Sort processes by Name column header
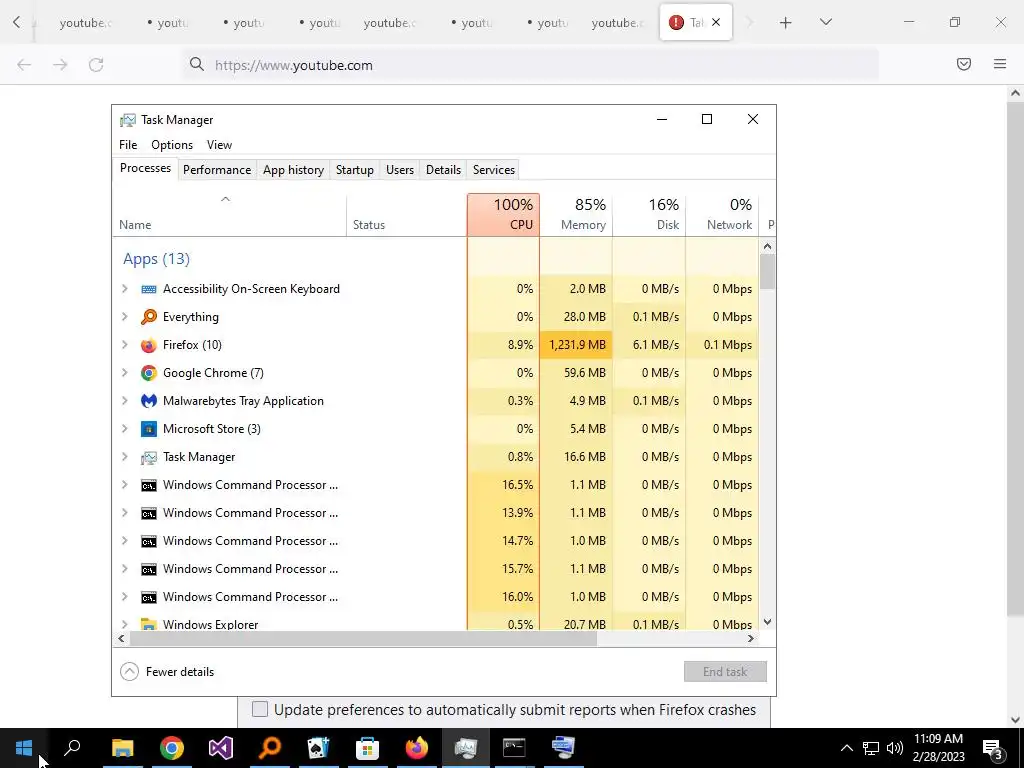 [229, 215]
